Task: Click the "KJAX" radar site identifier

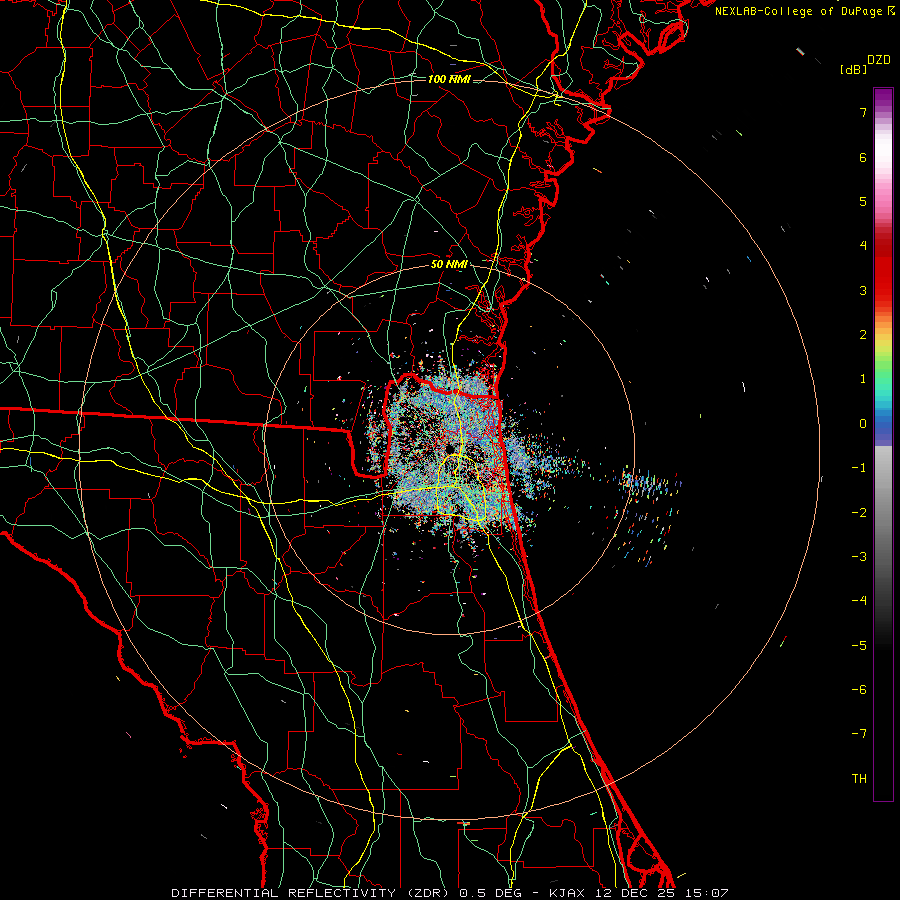Action: (x=567, y=893)
